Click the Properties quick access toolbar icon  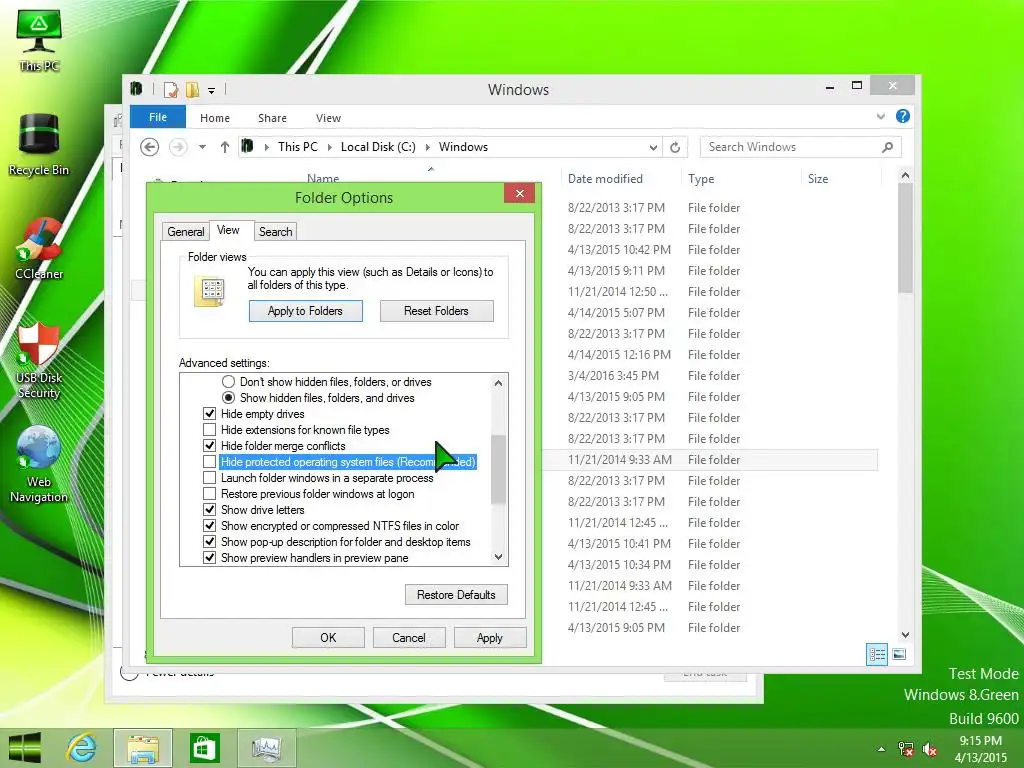coord(171,89)
